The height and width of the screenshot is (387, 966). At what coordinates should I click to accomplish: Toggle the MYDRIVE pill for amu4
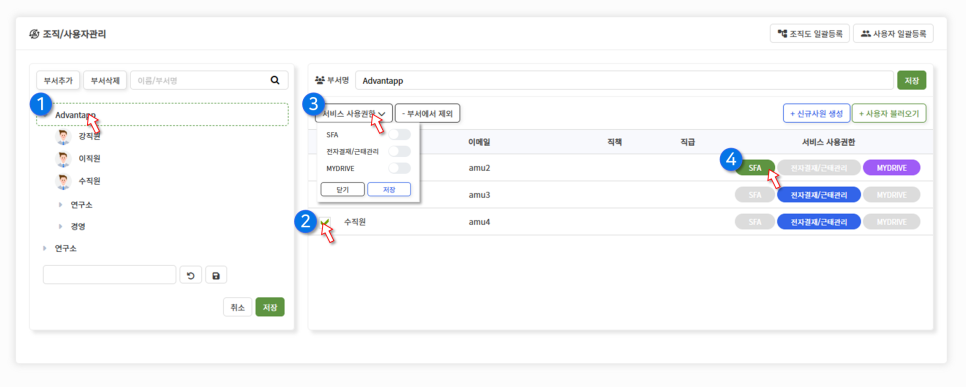[x=891, y=222]
